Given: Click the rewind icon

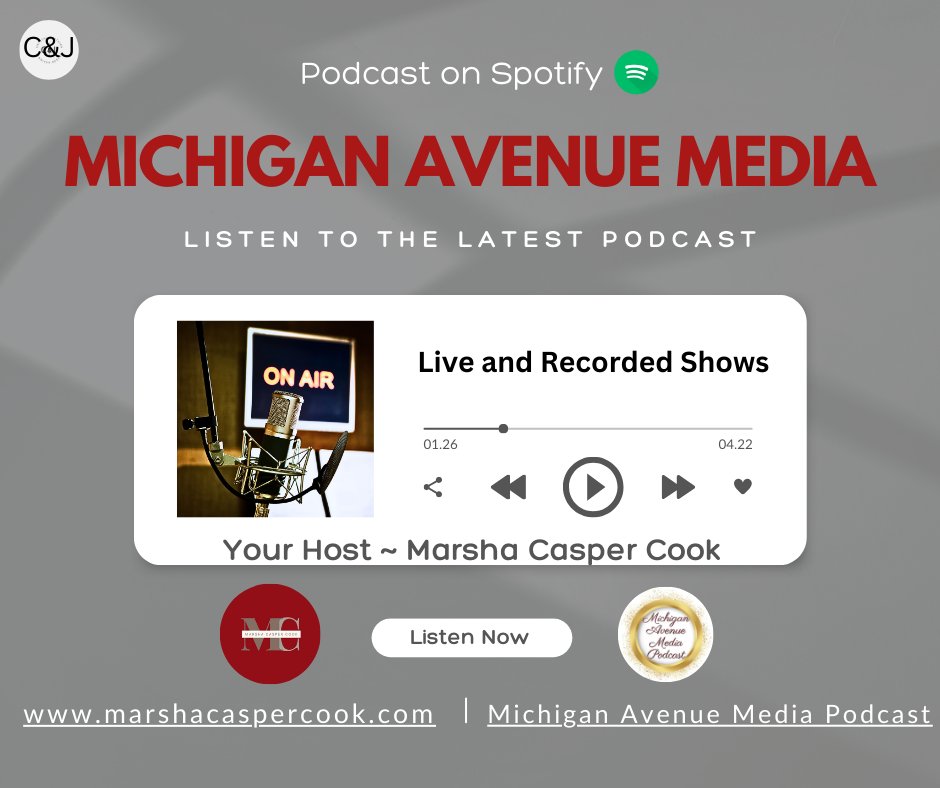Looking at the screenshot, I should pyautogui.click(x=509, y=487).
